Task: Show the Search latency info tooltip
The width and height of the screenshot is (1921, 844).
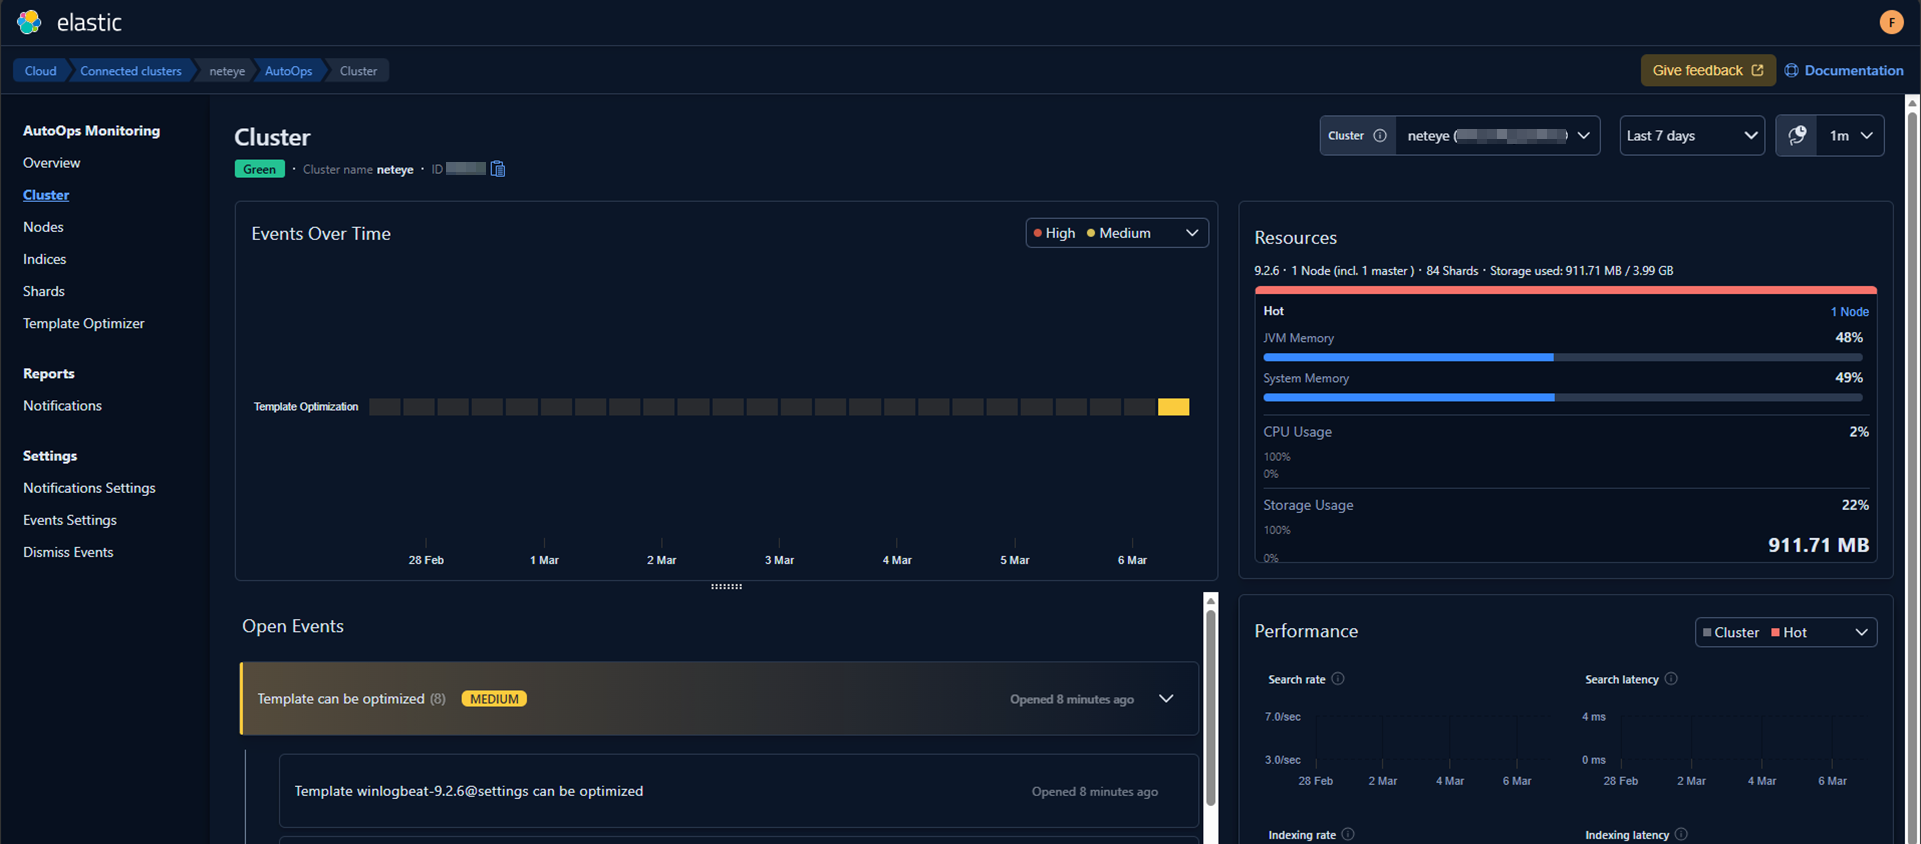Action: coord(1671,679)
